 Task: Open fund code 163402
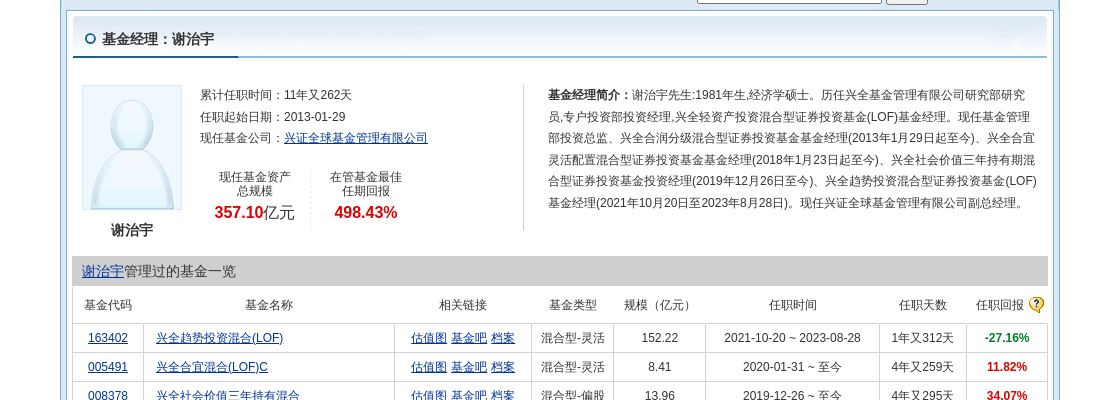(108, 338)
